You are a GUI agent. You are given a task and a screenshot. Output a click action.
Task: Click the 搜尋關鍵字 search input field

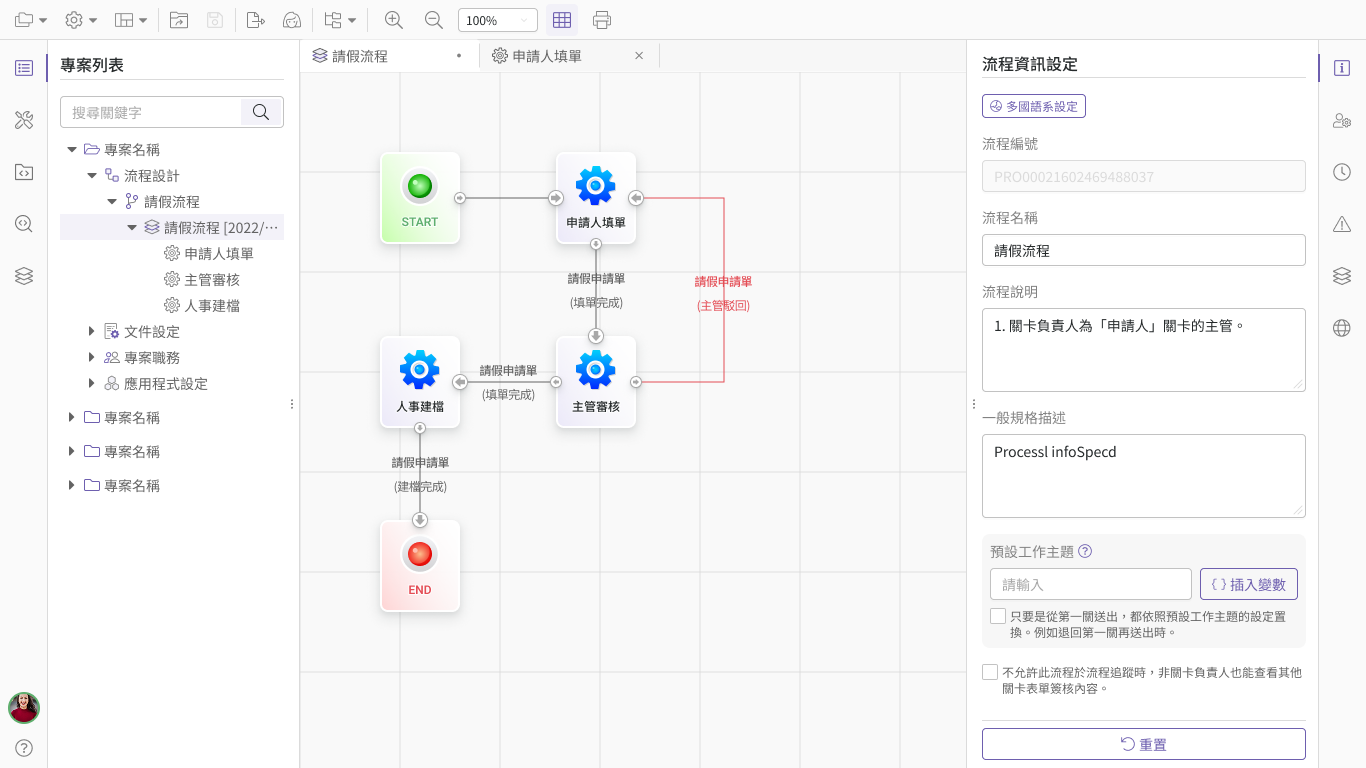[152, 112]
